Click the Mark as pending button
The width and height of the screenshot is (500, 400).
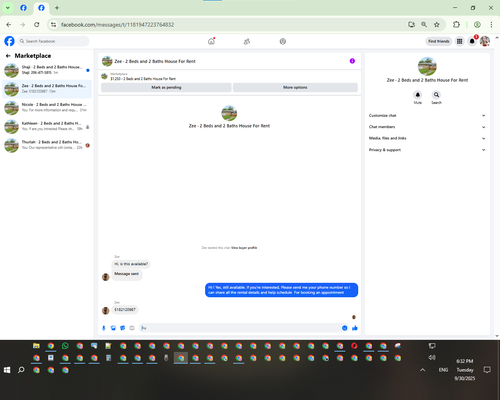coord(166,87)
